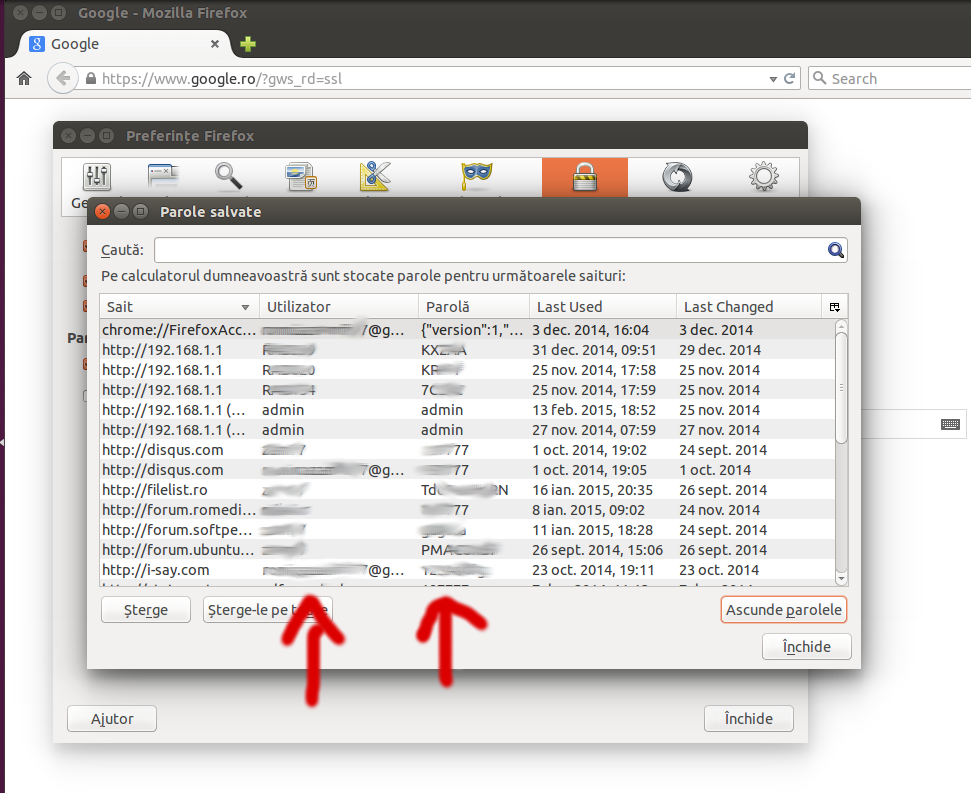Select the http://forum.softpe... row
971x793 pixels.
click(x=468, y=530)
